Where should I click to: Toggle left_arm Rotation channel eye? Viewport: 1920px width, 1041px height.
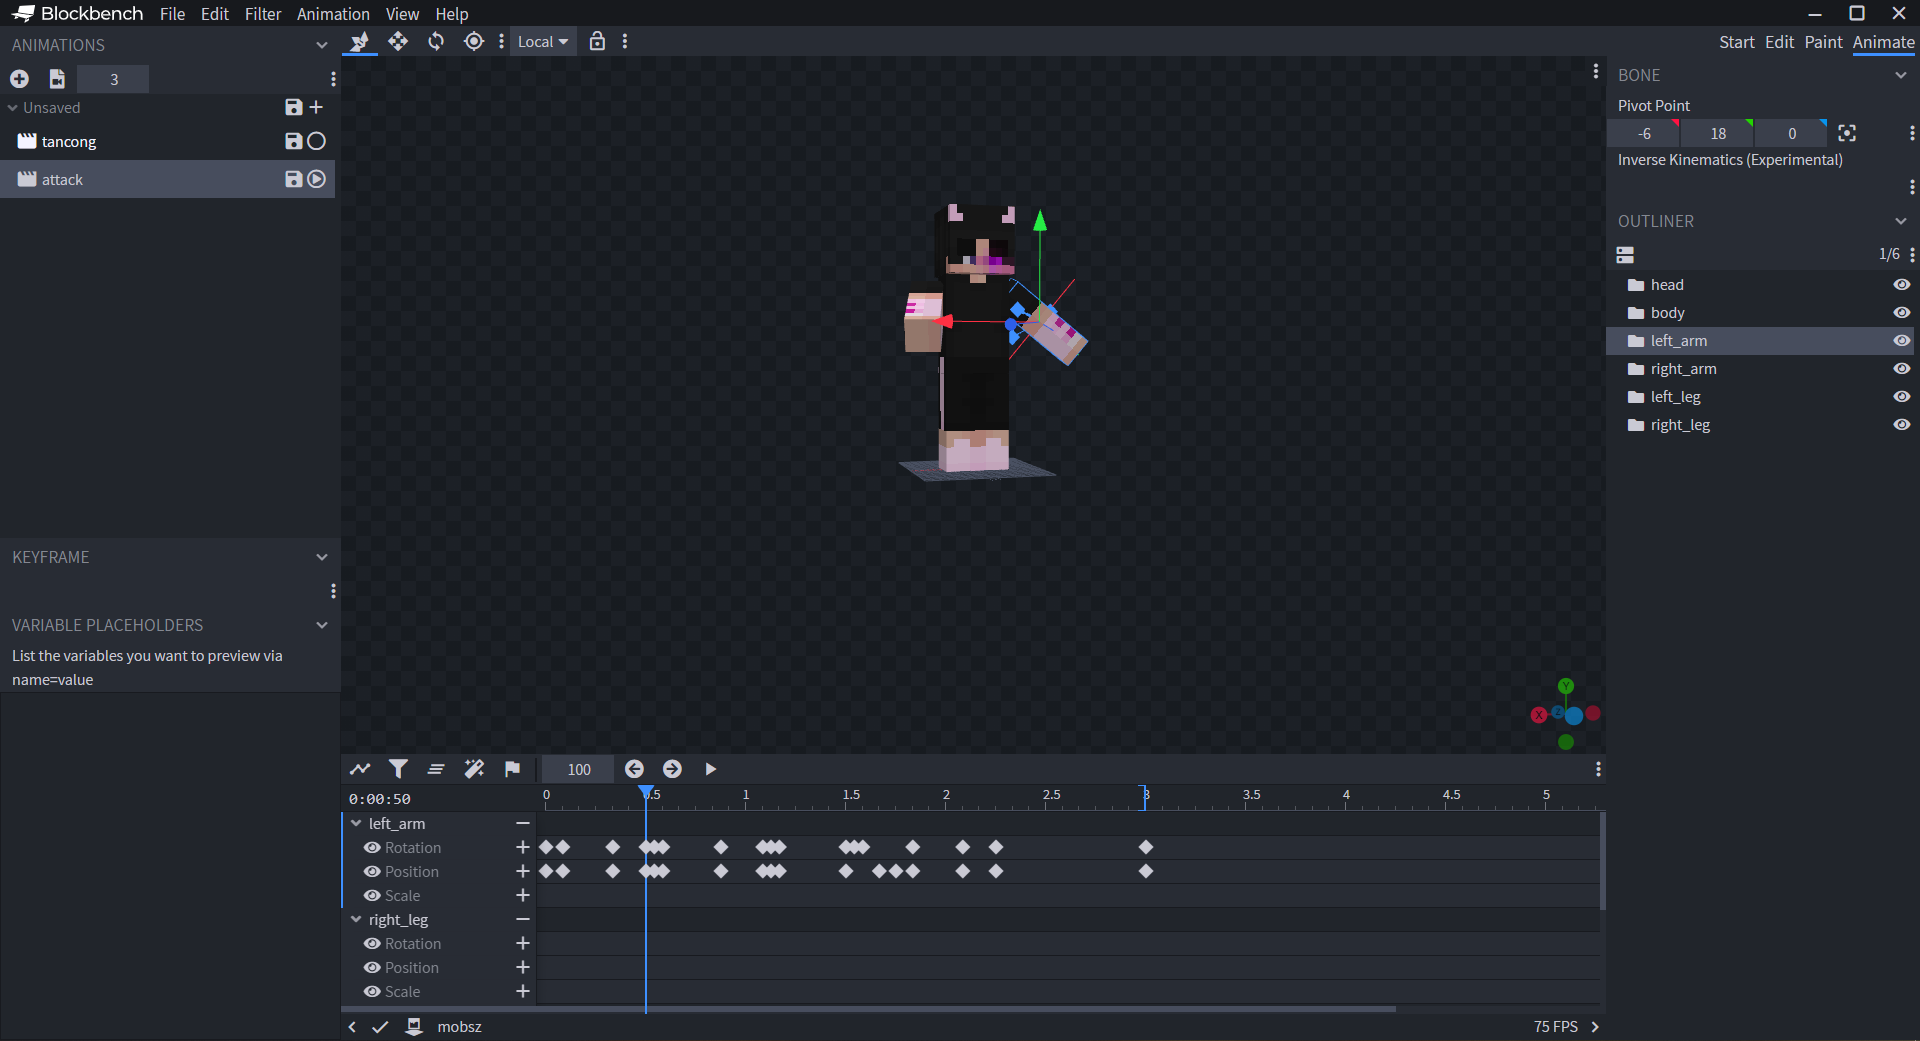click(372, 848)
